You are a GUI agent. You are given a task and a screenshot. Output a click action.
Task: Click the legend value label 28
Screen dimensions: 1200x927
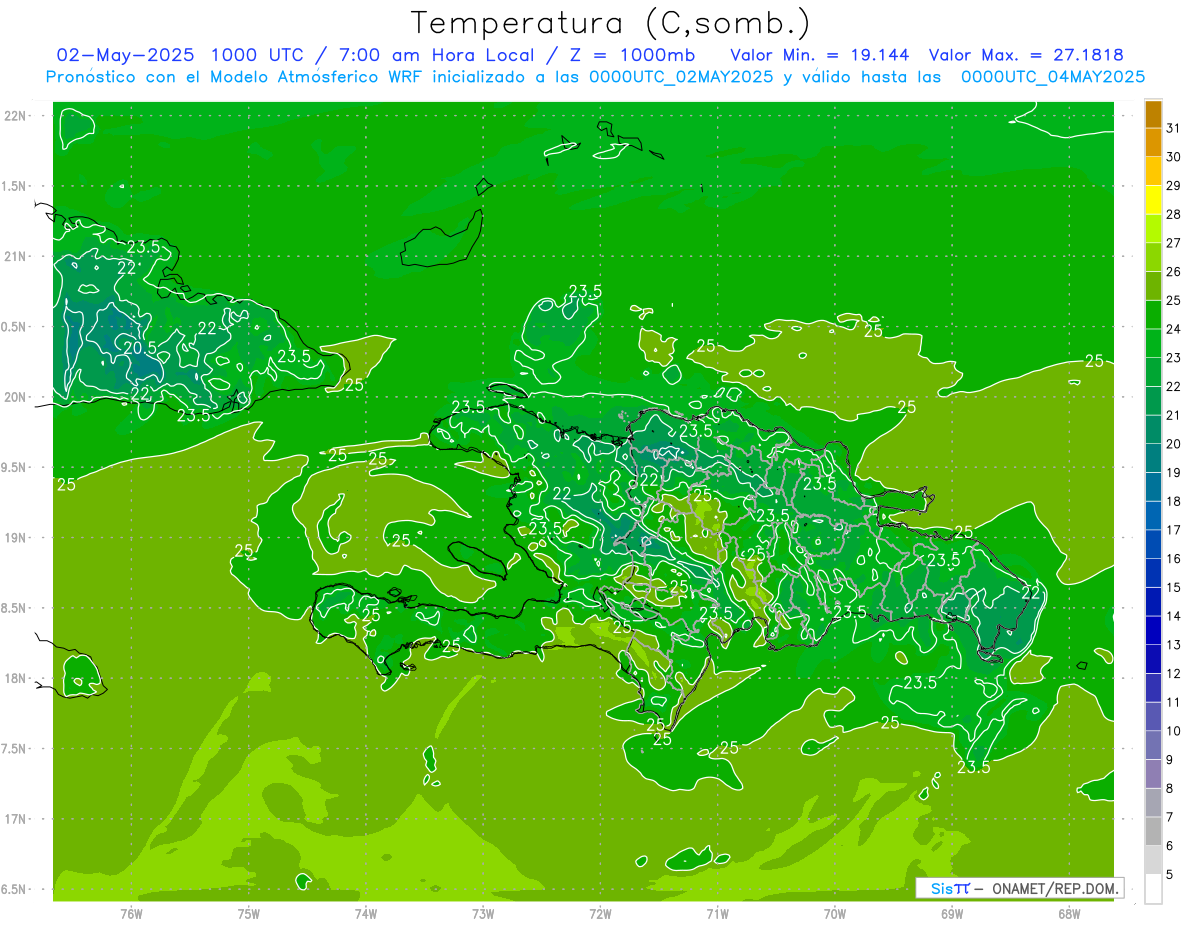click(1174, 214)
